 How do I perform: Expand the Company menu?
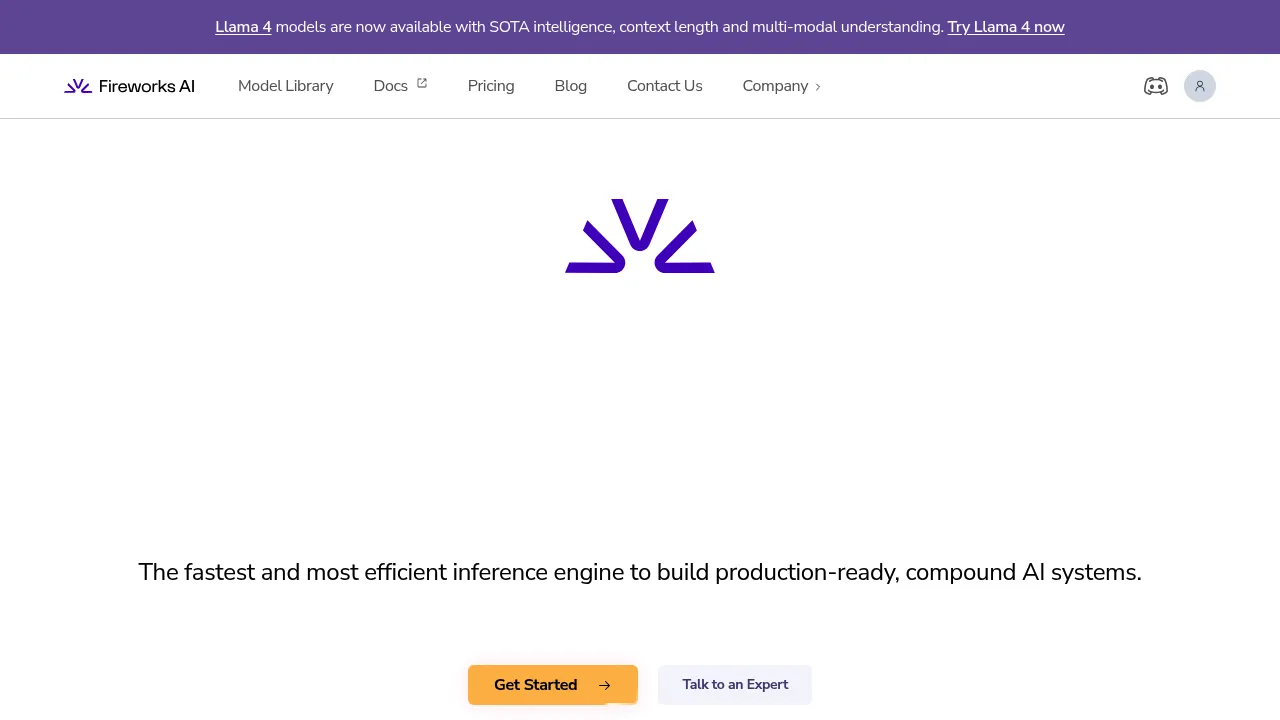point(781,86)
